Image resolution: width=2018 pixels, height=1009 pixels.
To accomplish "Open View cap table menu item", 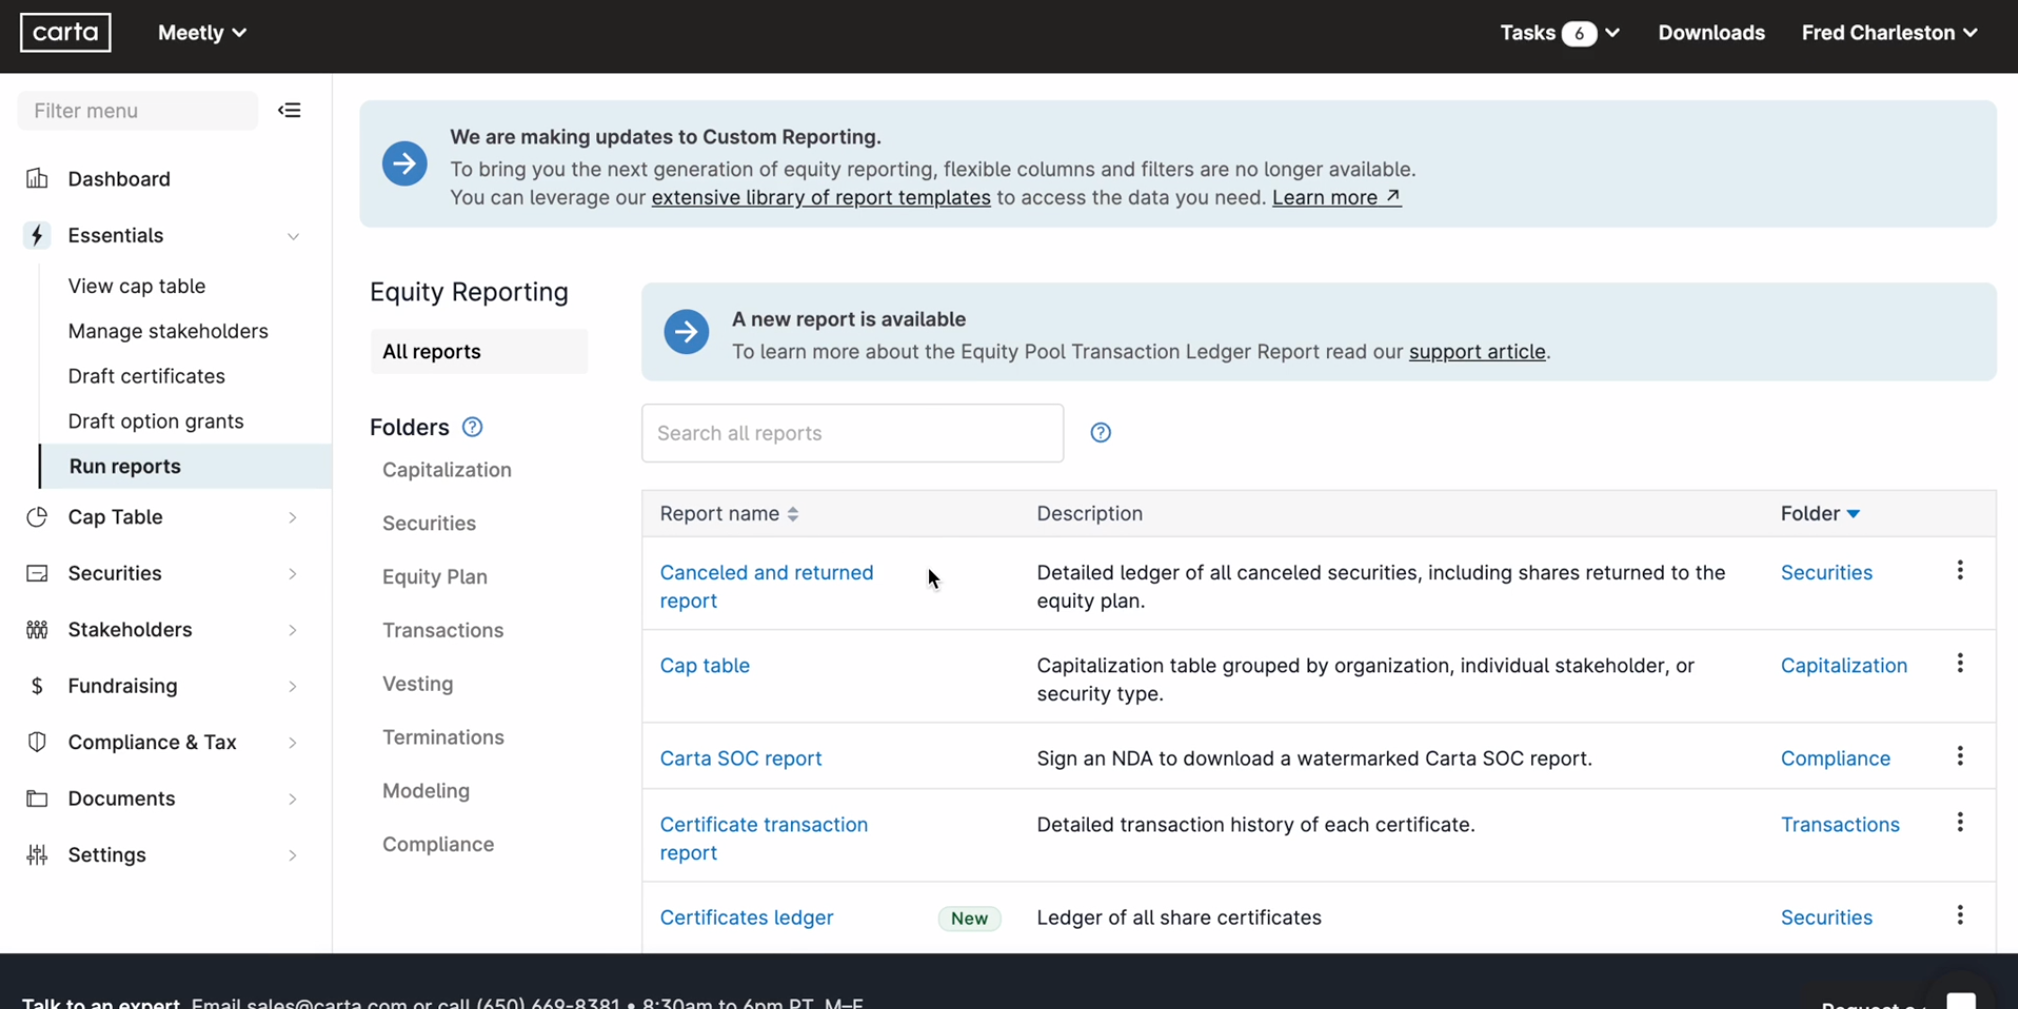I will [137, 286].
